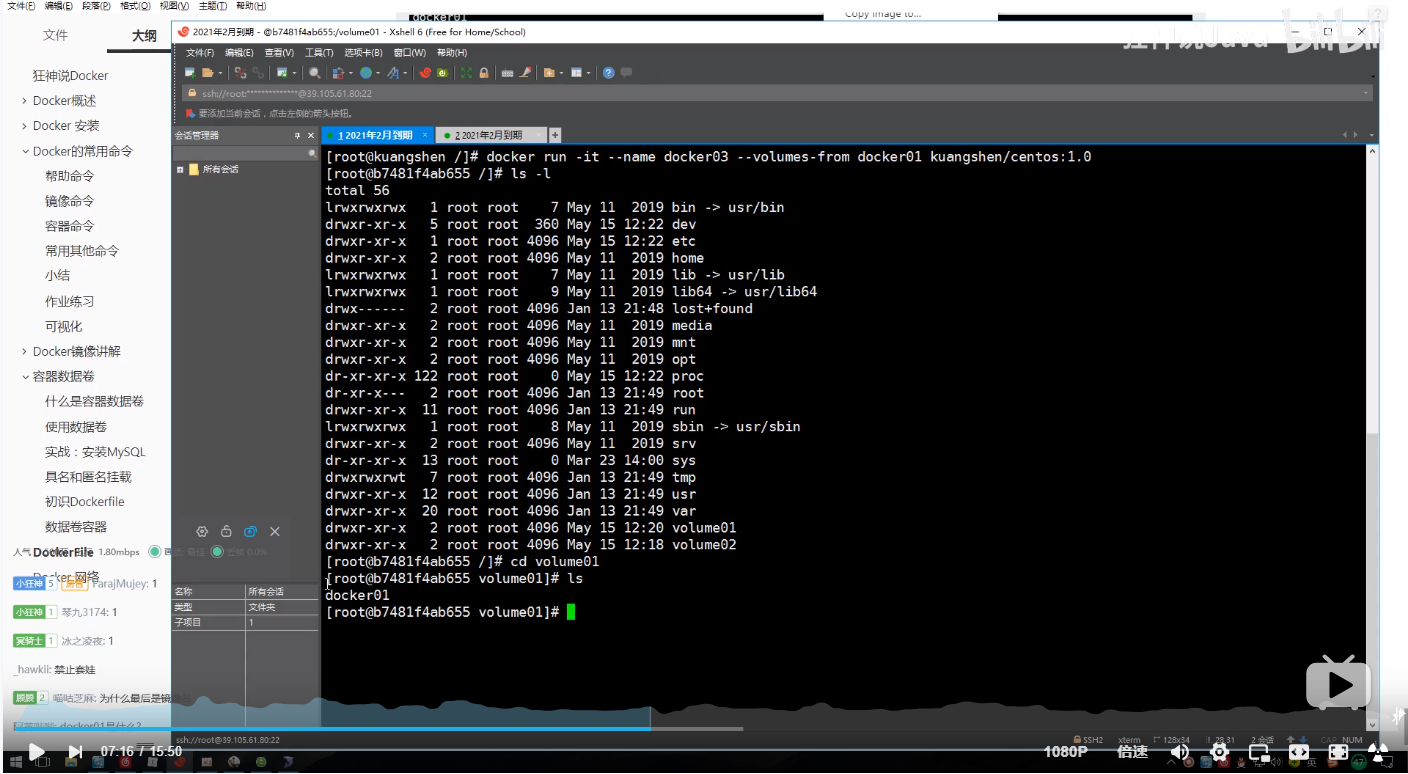Screen dimensions: 1408x774
Task: Mute video with the speaker icon
Action: coord(1180,752)
